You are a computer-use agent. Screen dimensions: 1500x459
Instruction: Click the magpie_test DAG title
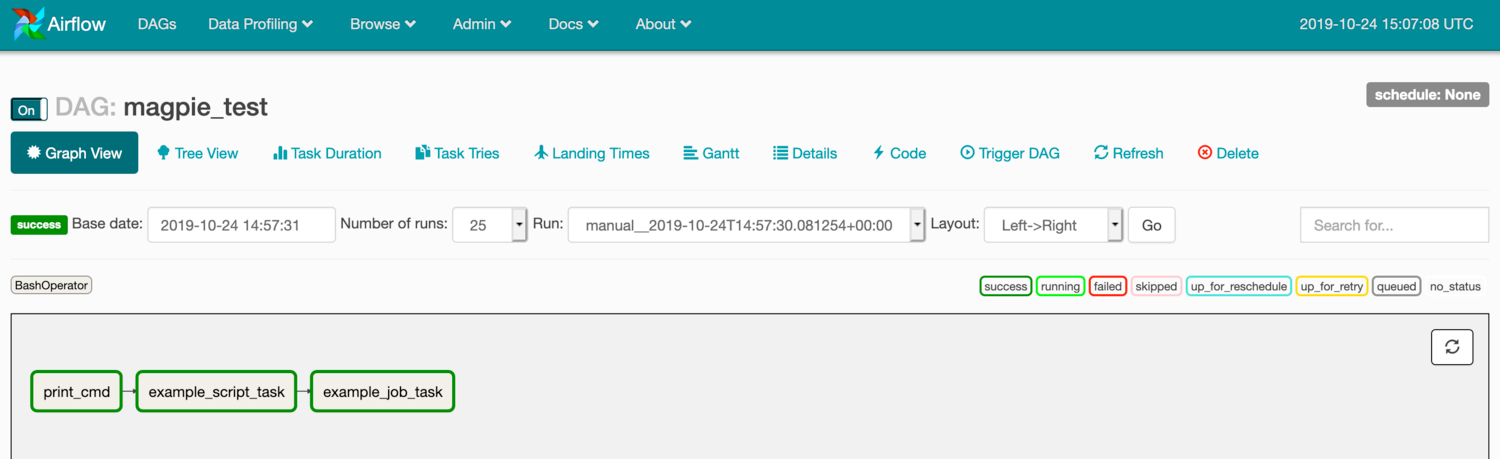pyautogui.click(x=196, y=106)
